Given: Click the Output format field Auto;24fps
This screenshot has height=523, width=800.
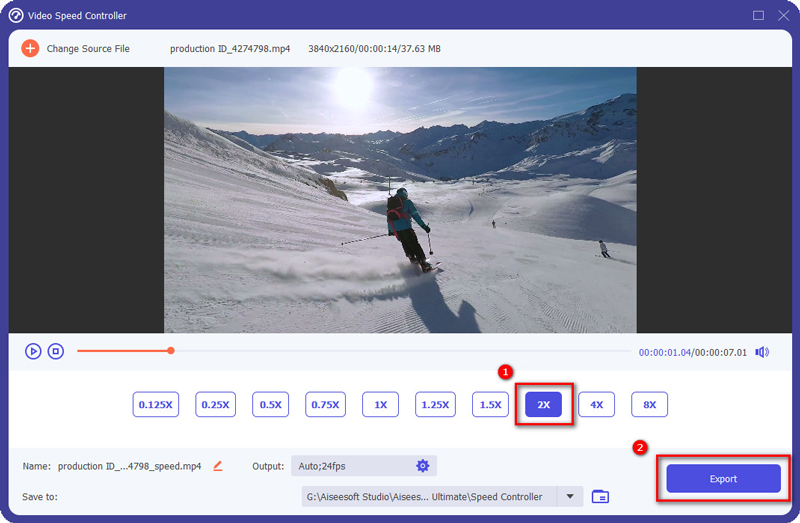Looking at the screenshot, I should pyautogui.click(x=350, y=466).
